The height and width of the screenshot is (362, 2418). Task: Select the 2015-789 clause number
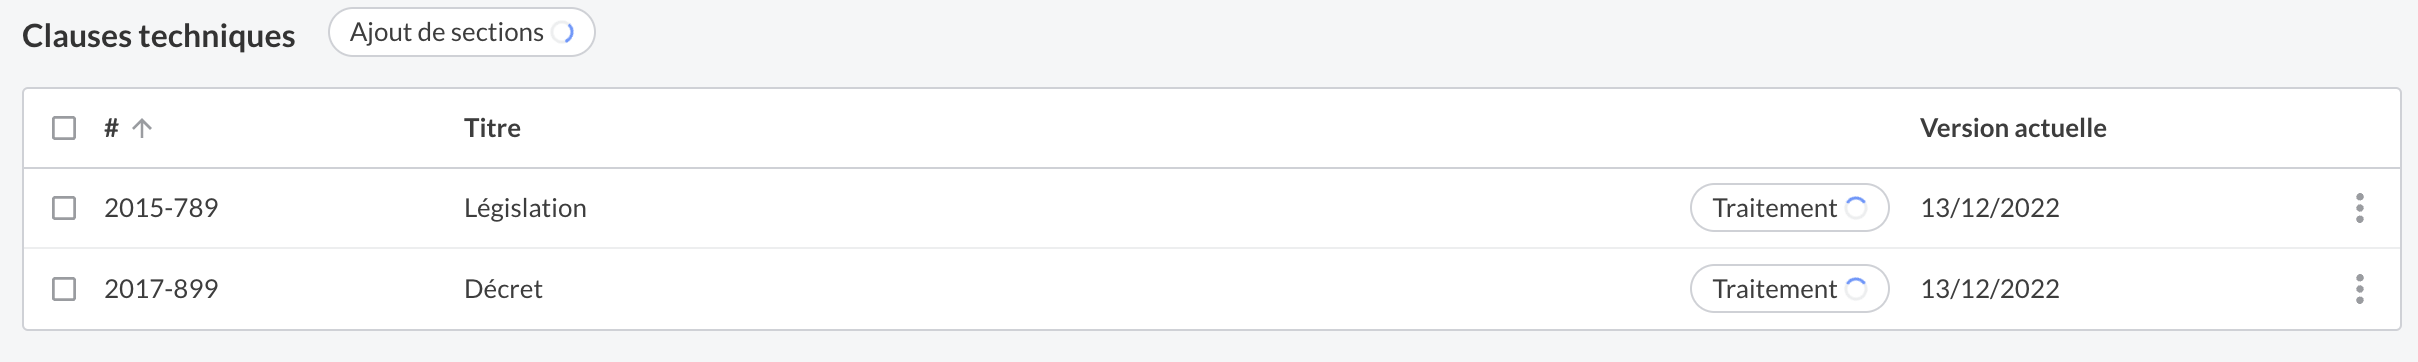(x=161, y=208)
